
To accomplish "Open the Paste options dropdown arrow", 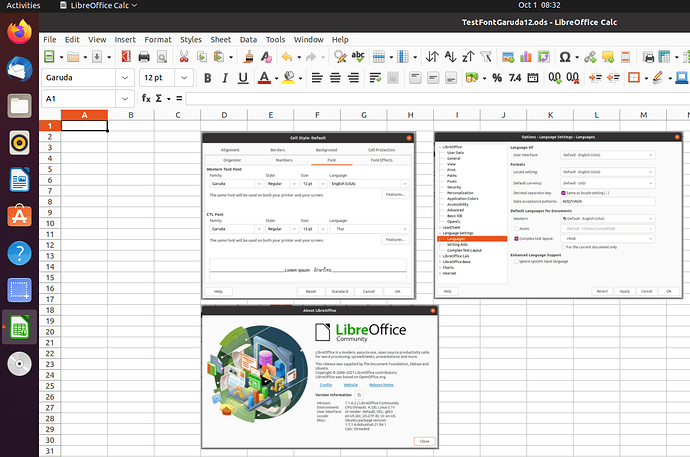I will [231, 57].
